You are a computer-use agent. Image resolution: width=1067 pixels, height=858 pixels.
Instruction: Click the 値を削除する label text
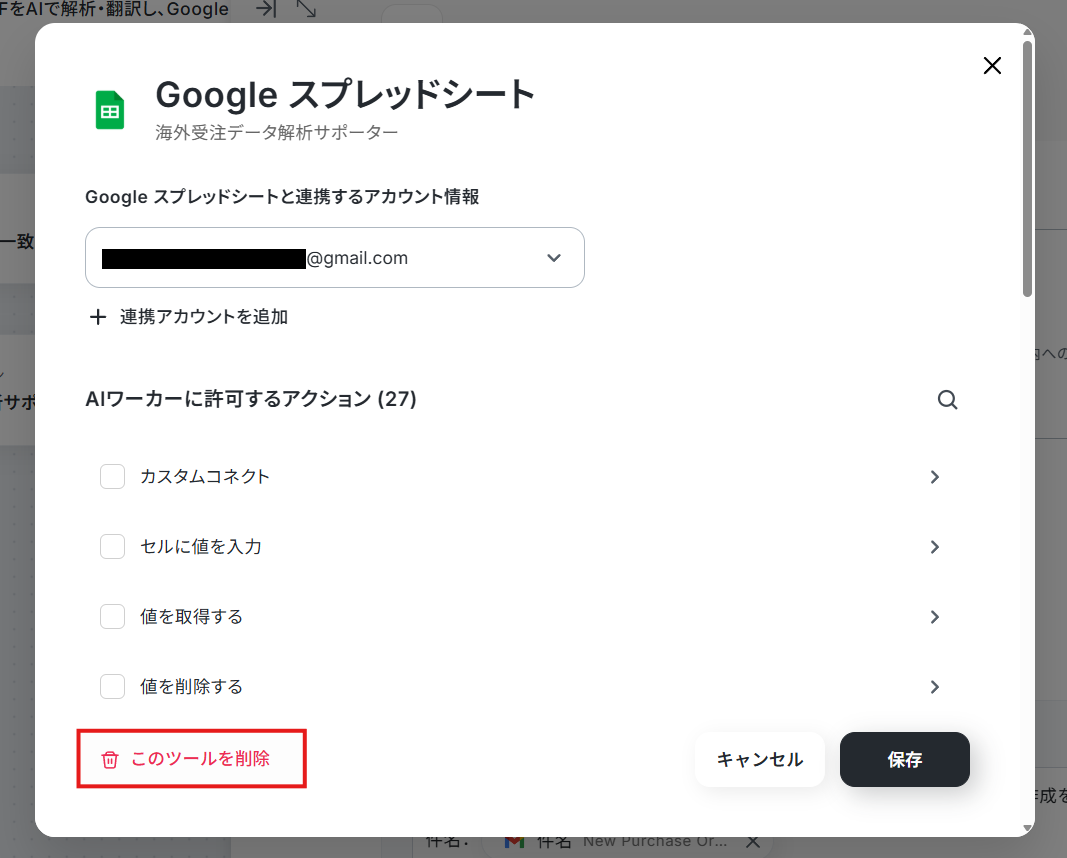[x=191, y=687]
